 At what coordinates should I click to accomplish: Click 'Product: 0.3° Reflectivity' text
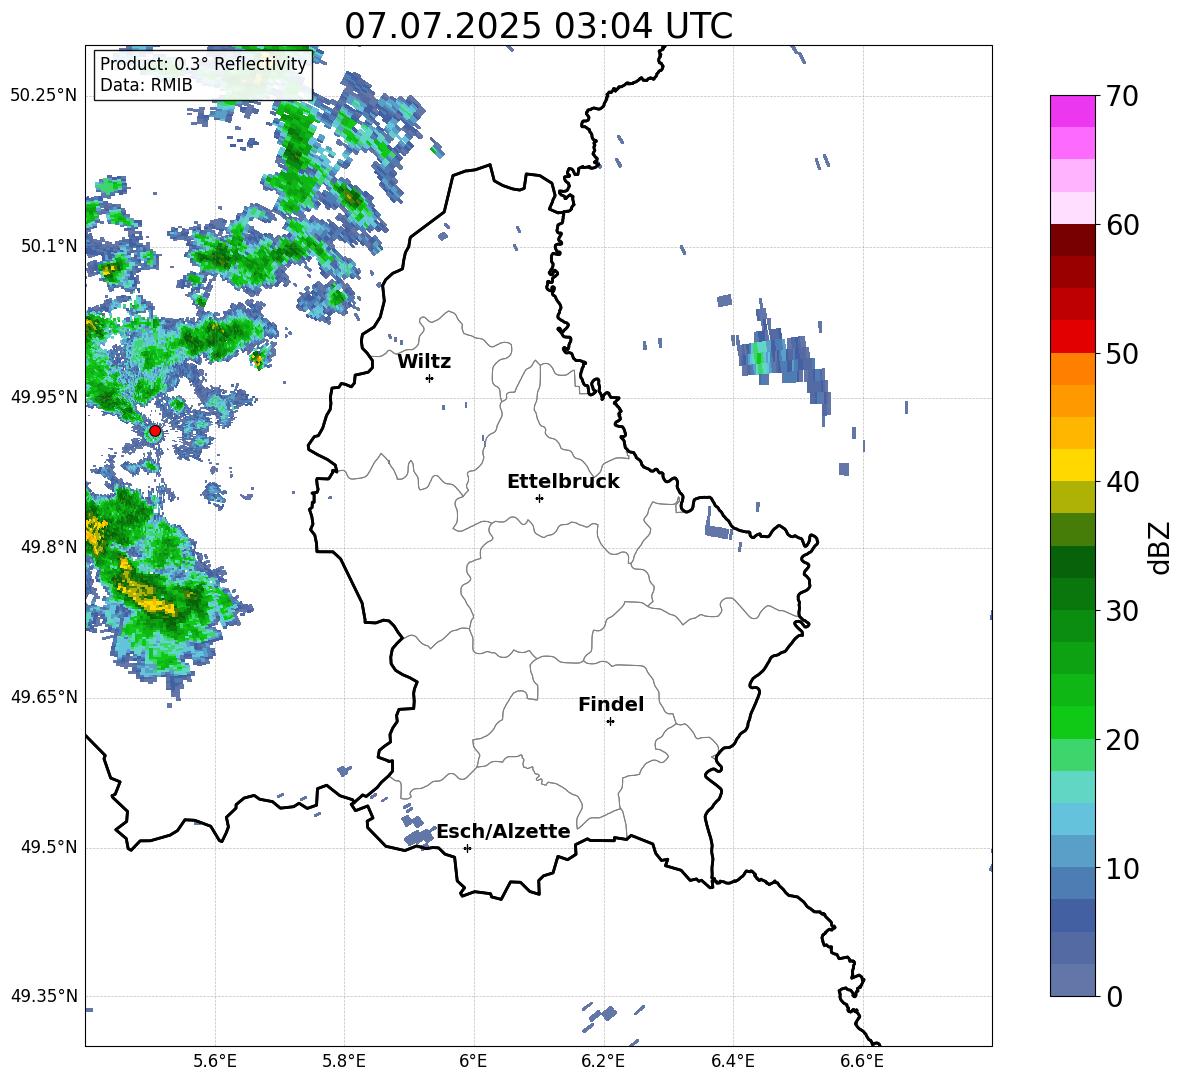point(203,63)
